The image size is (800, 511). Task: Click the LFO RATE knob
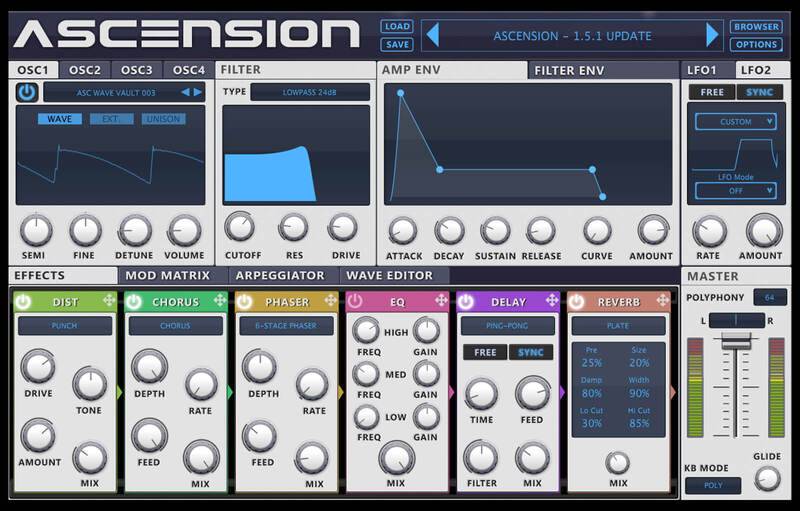tap(710, 232)
